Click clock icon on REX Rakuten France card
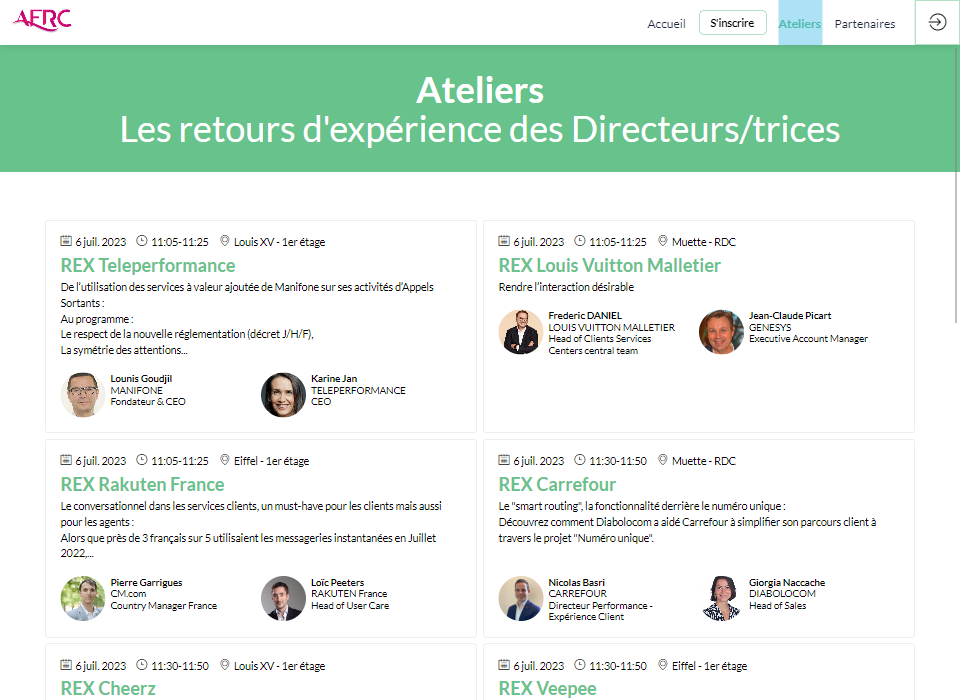The image size is (960, 700). 141,459
